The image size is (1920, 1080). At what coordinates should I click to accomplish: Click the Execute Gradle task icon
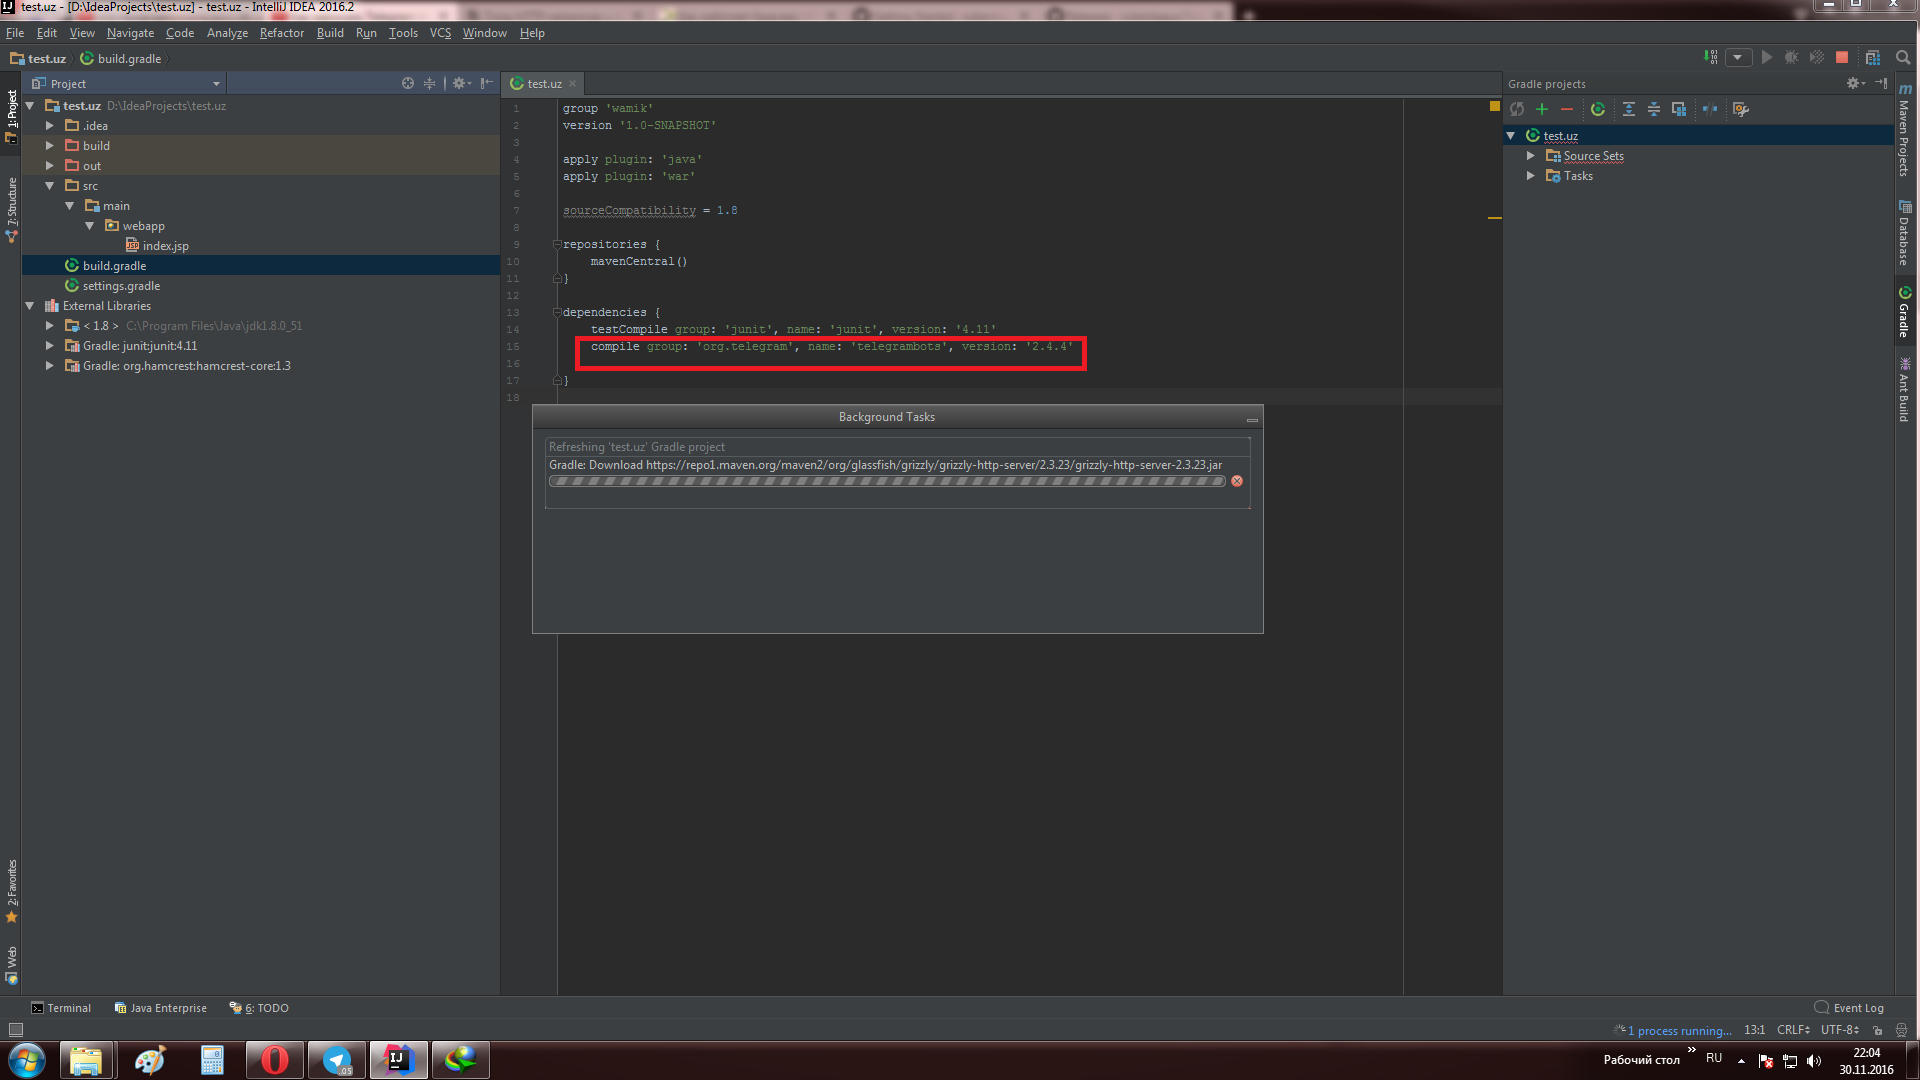point(1598,109)
